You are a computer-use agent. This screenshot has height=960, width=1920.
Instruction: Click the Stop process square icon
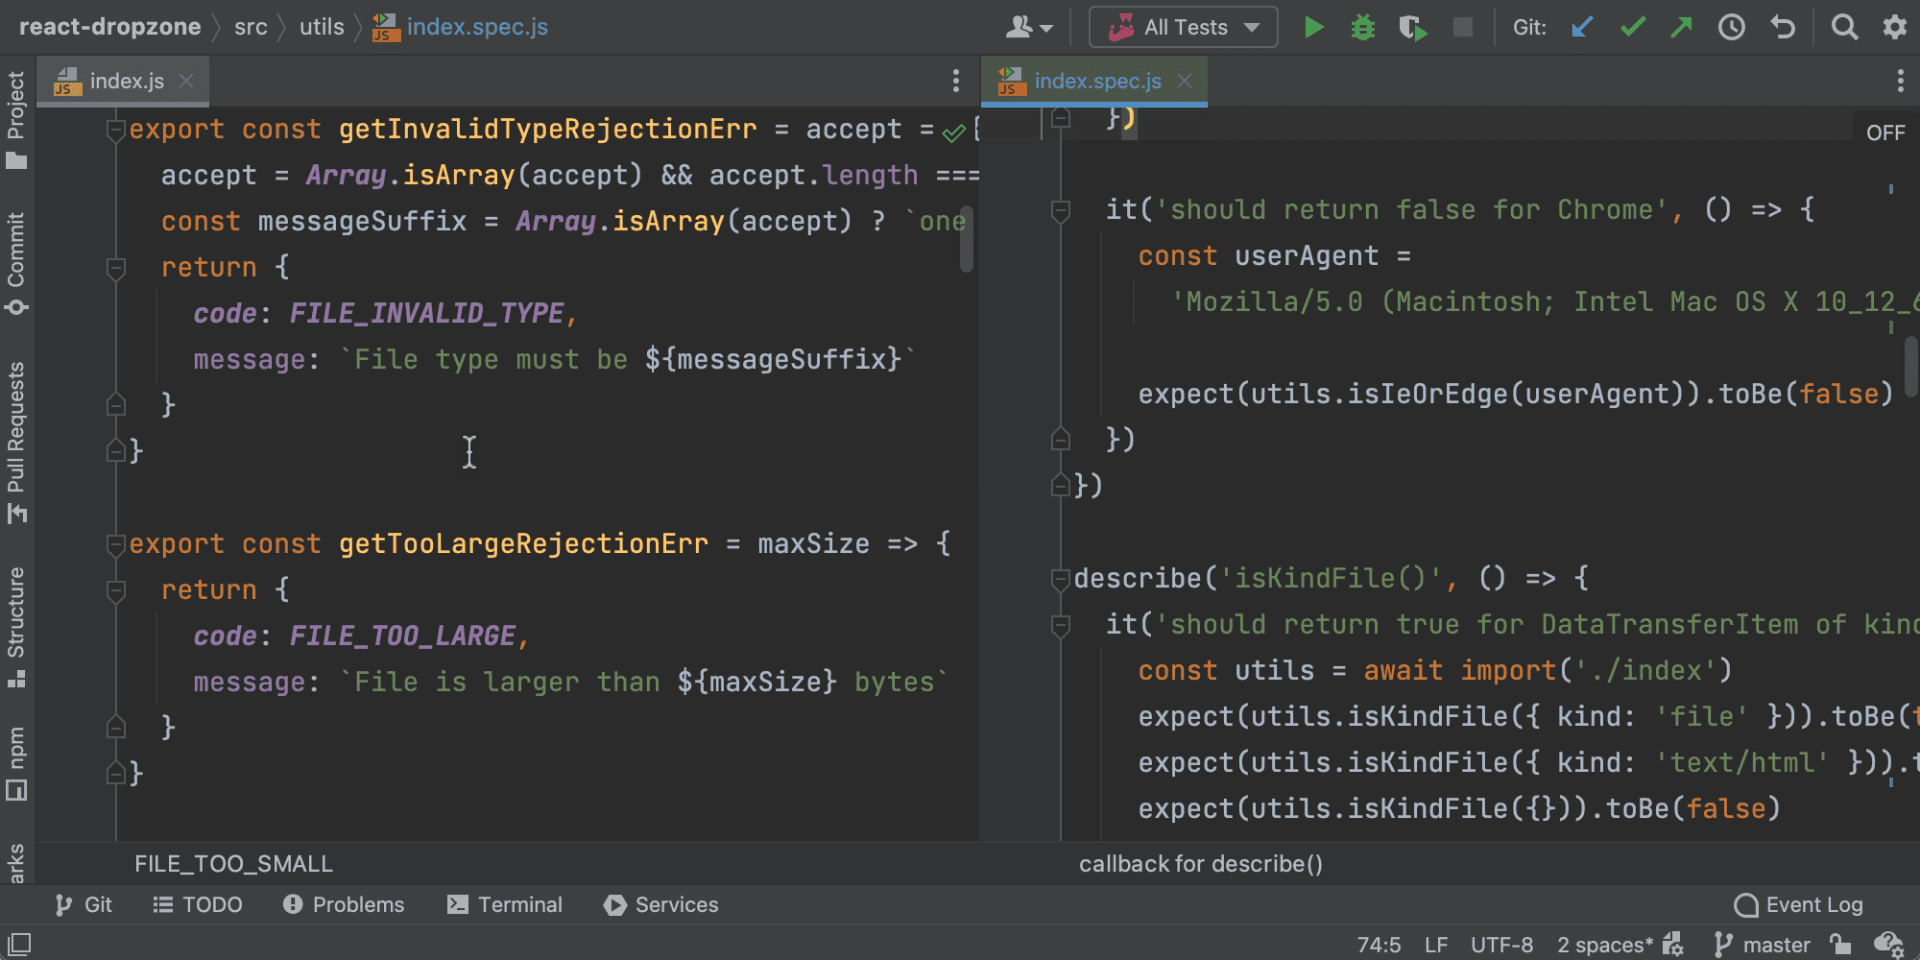point(1462,27)
